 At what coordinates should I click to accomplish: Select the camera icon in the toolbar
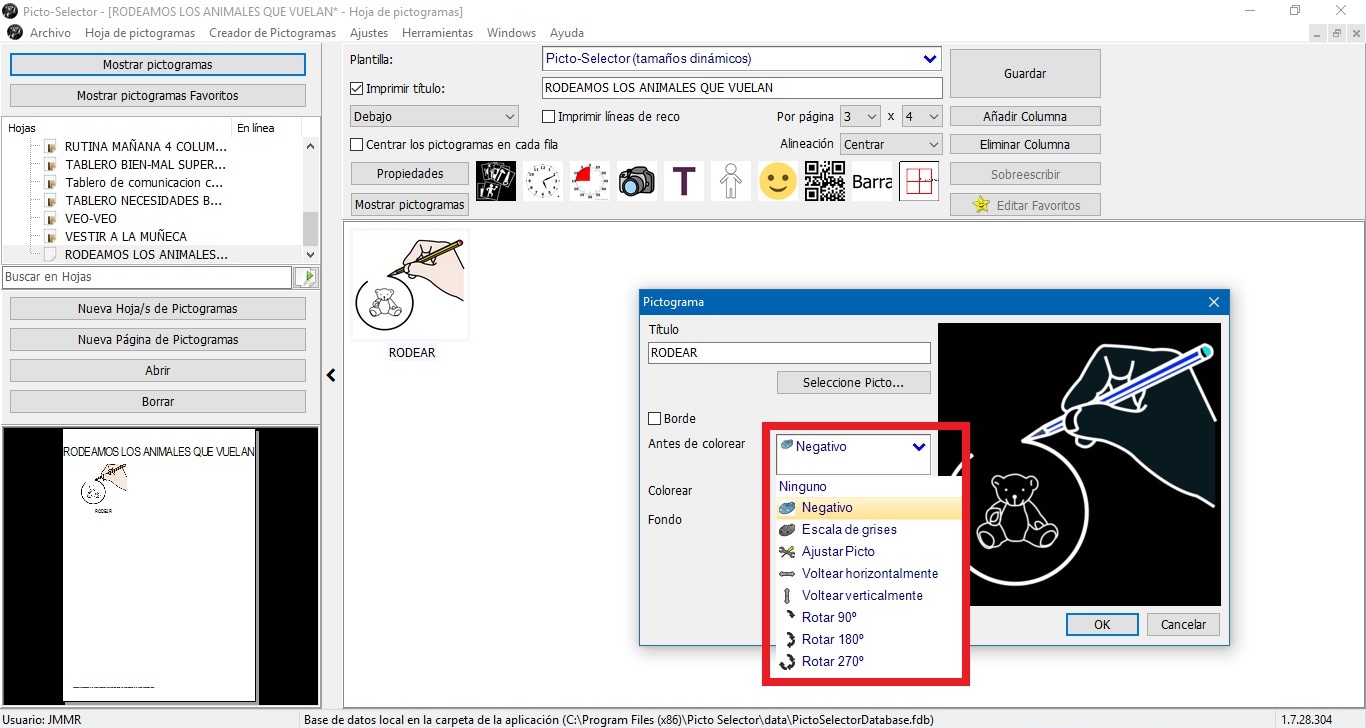tap(637, 181)
